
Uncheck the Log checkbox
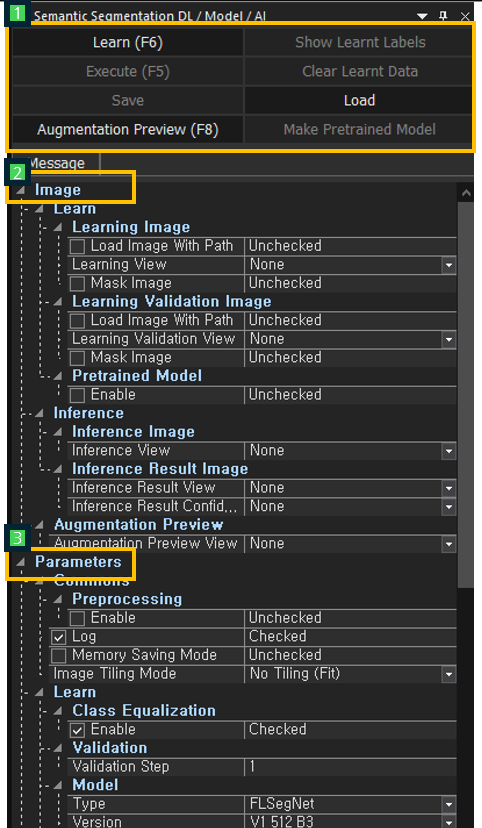tap(59, 637)
